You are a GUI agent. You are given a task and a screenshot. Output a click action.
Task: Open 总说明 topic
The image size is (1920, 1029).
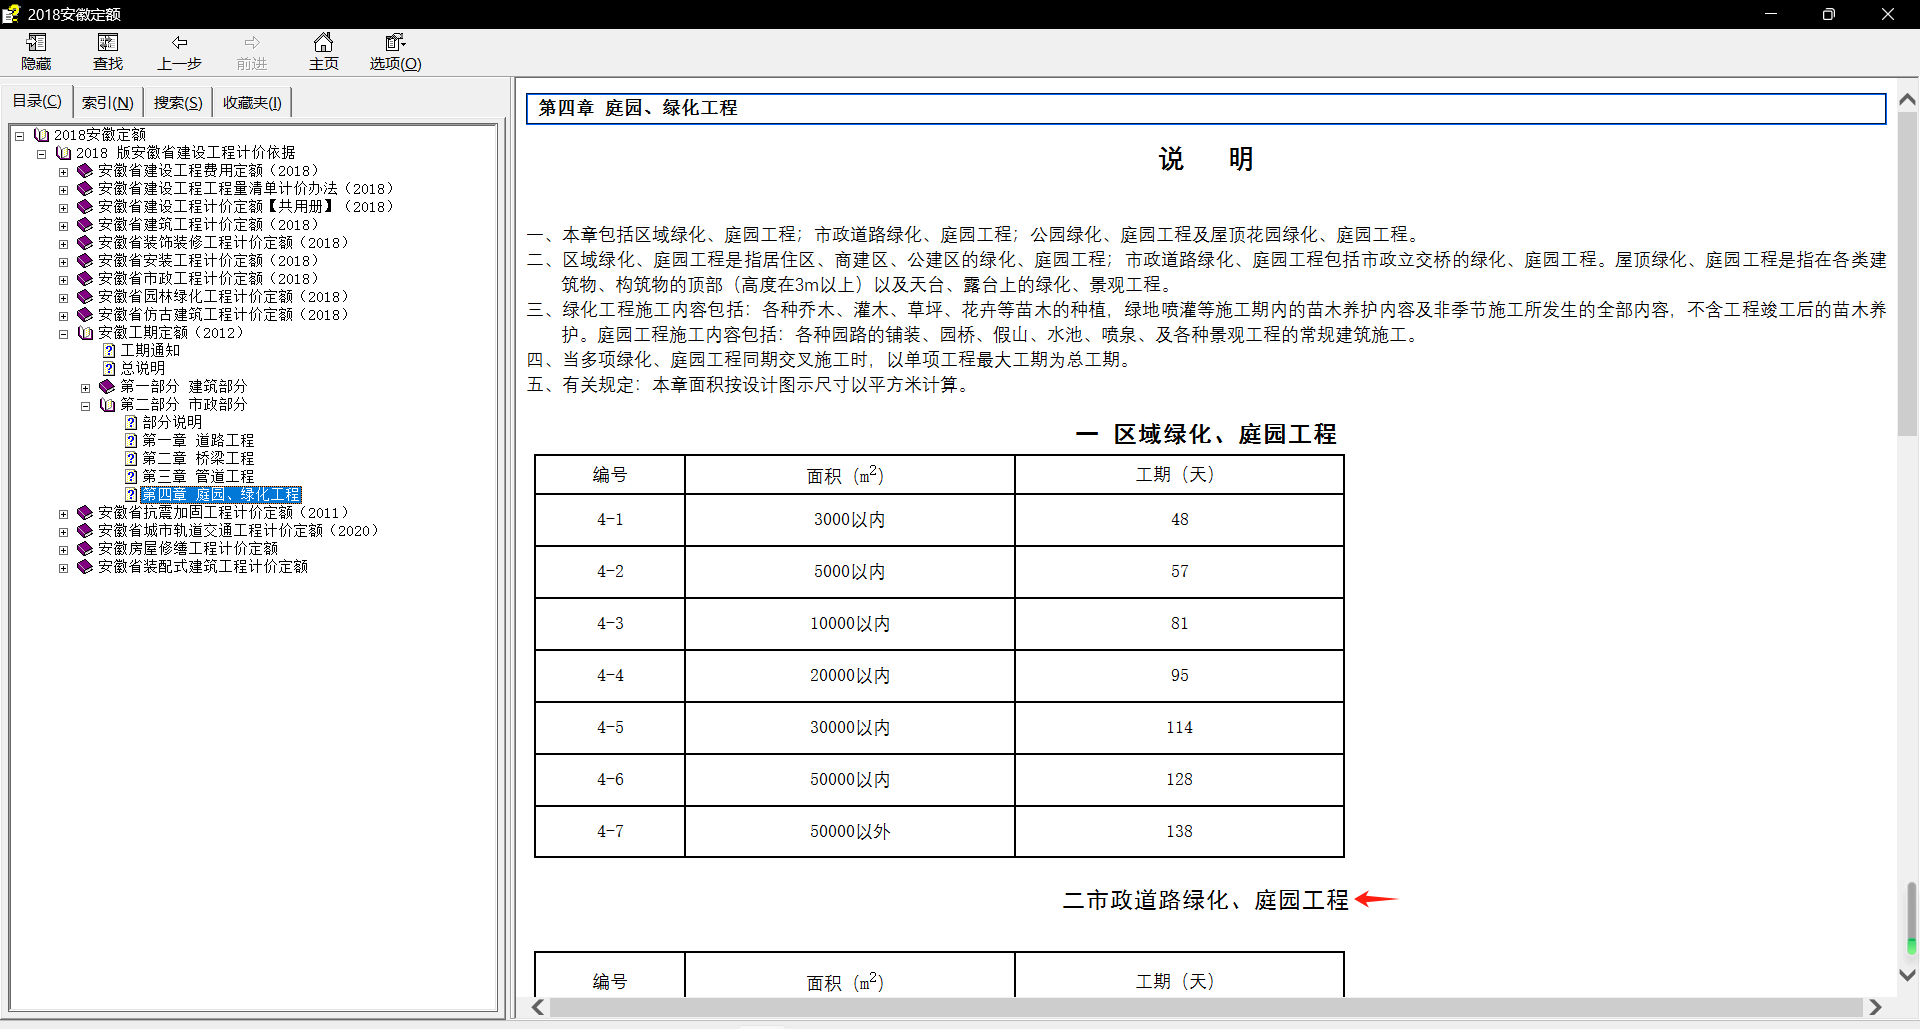click(143, 369)
